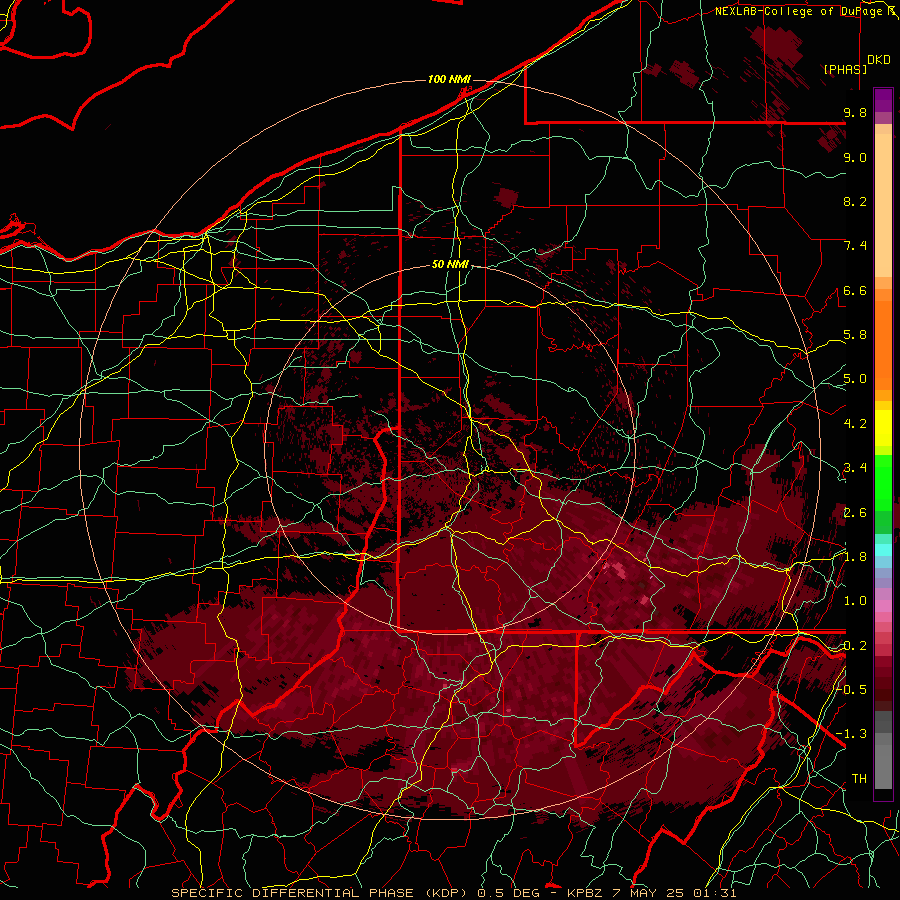900x900 pixels.
Task: Pick the purple top color bar segment
Action: pyautogui.click(x=883, y=100)
